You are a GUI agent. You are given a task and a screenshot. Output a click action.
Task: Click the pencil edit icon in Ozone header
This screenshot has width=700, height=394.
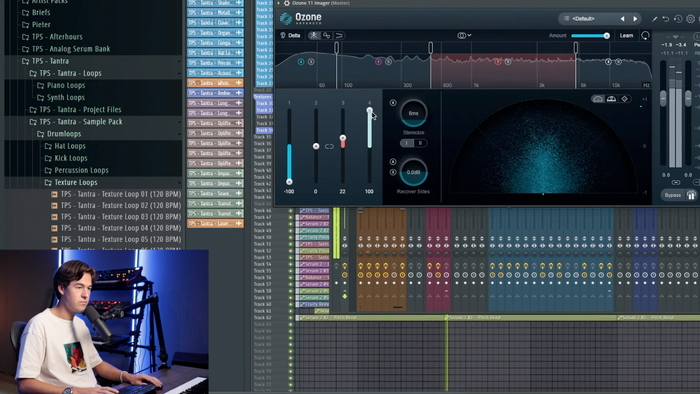[x=654, y=19]
